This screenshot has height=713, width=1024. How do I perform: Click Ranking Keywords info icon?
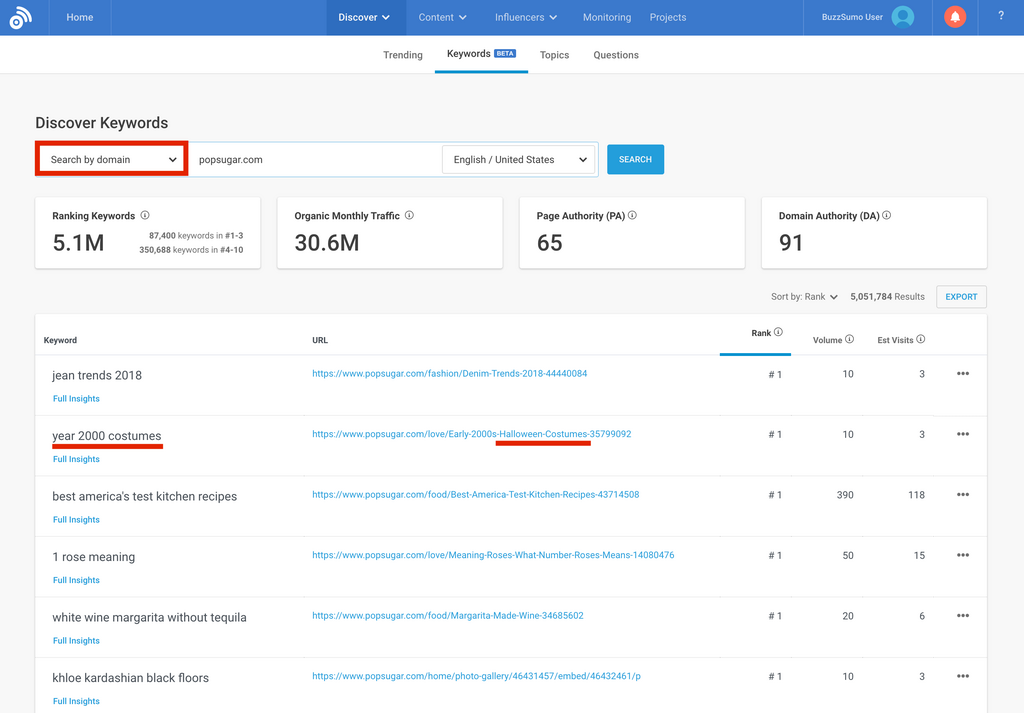[x=145, y=216]
